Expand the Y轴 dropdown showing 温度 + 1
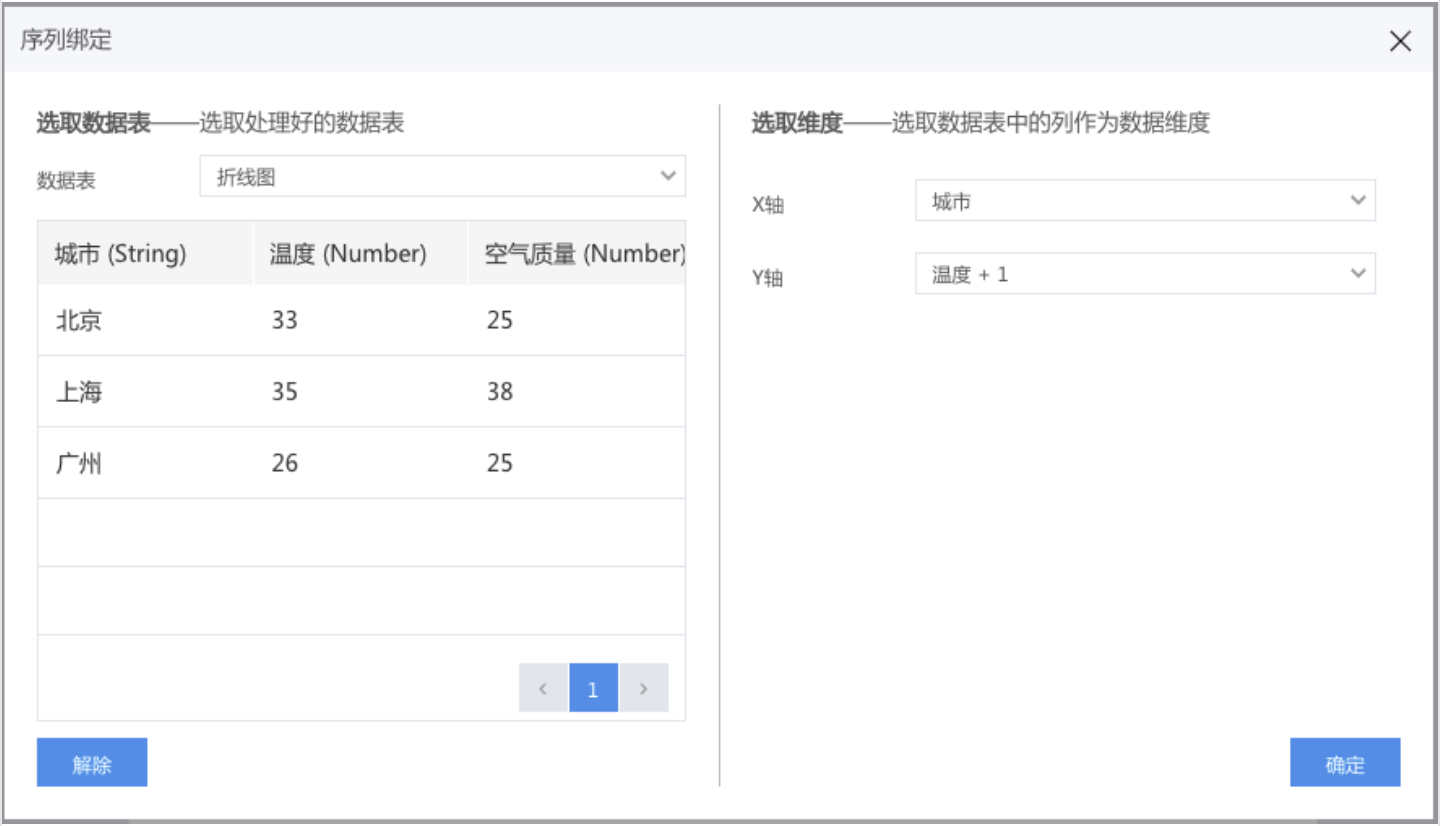This screenshot has height=826, width=1440. pos(1144,274)
